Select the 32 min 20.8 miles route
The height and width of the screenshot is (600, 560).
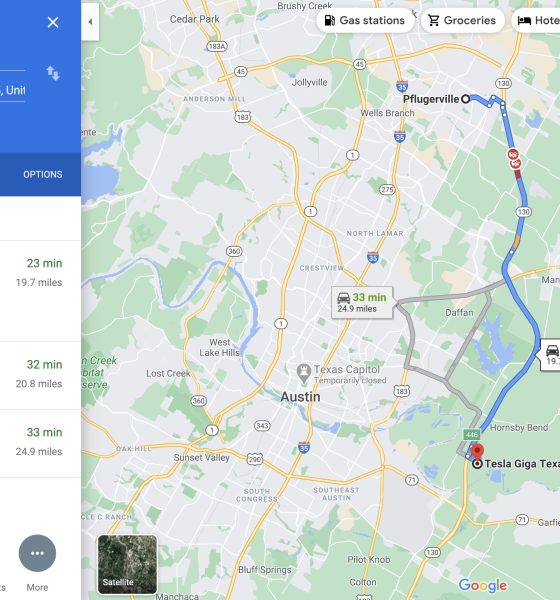(40, 375)
